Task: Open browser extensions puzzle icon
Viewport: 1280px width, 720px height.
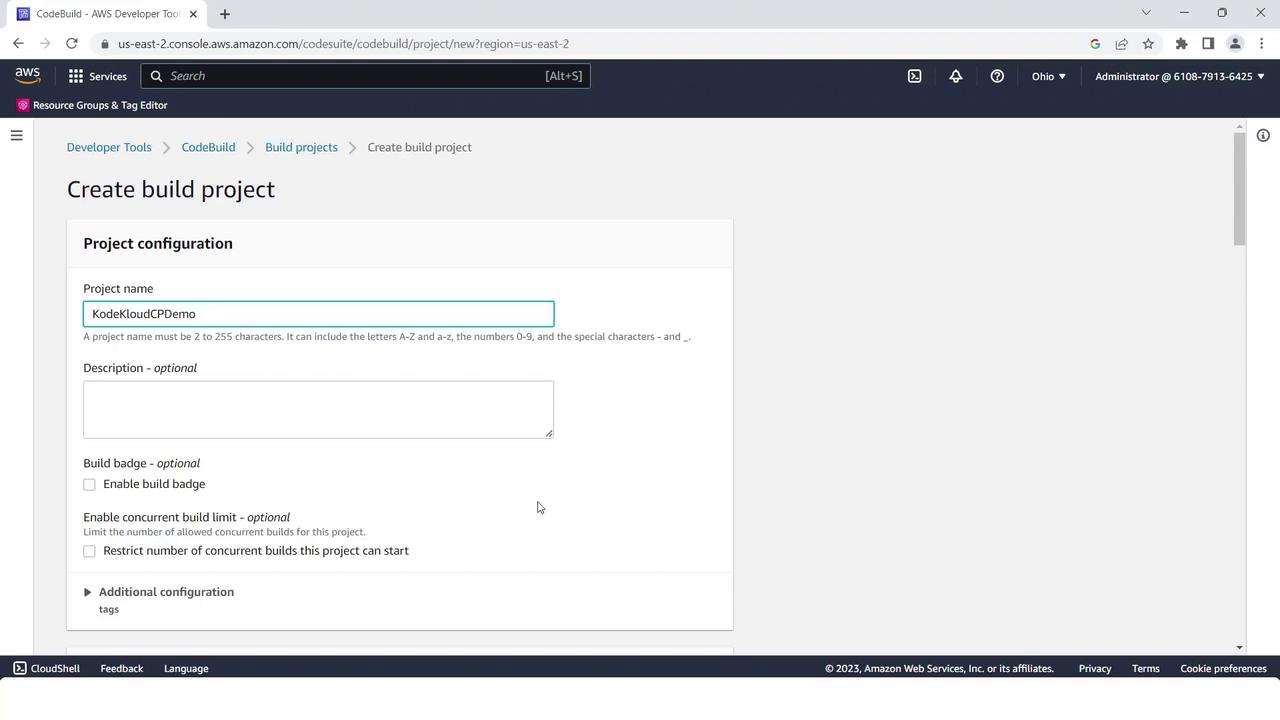Action: point(1181,44)
